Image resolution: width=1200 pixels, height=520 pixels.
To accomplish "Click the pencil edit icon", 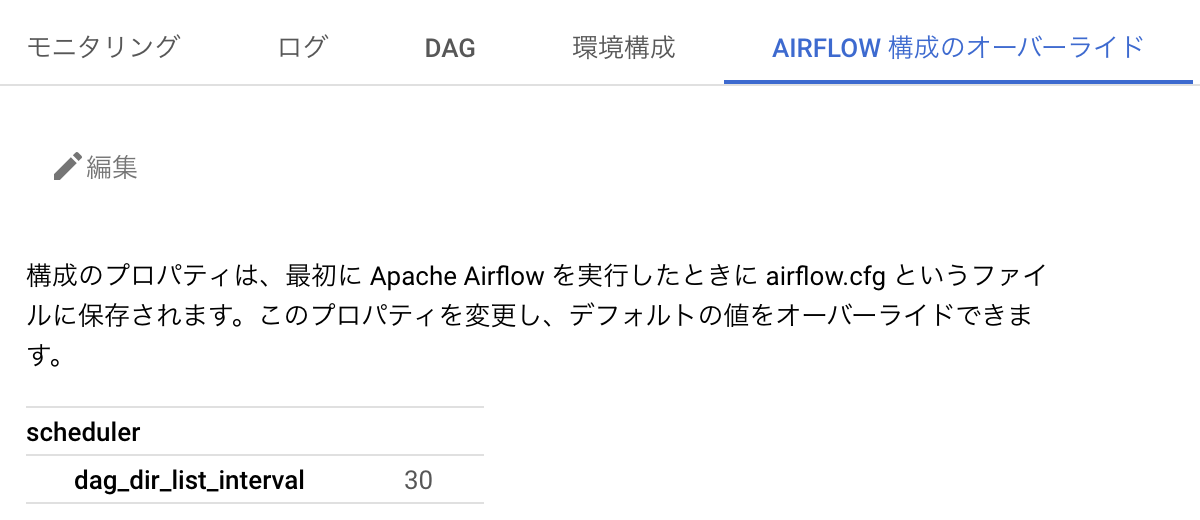I will [x=67, y=166].
